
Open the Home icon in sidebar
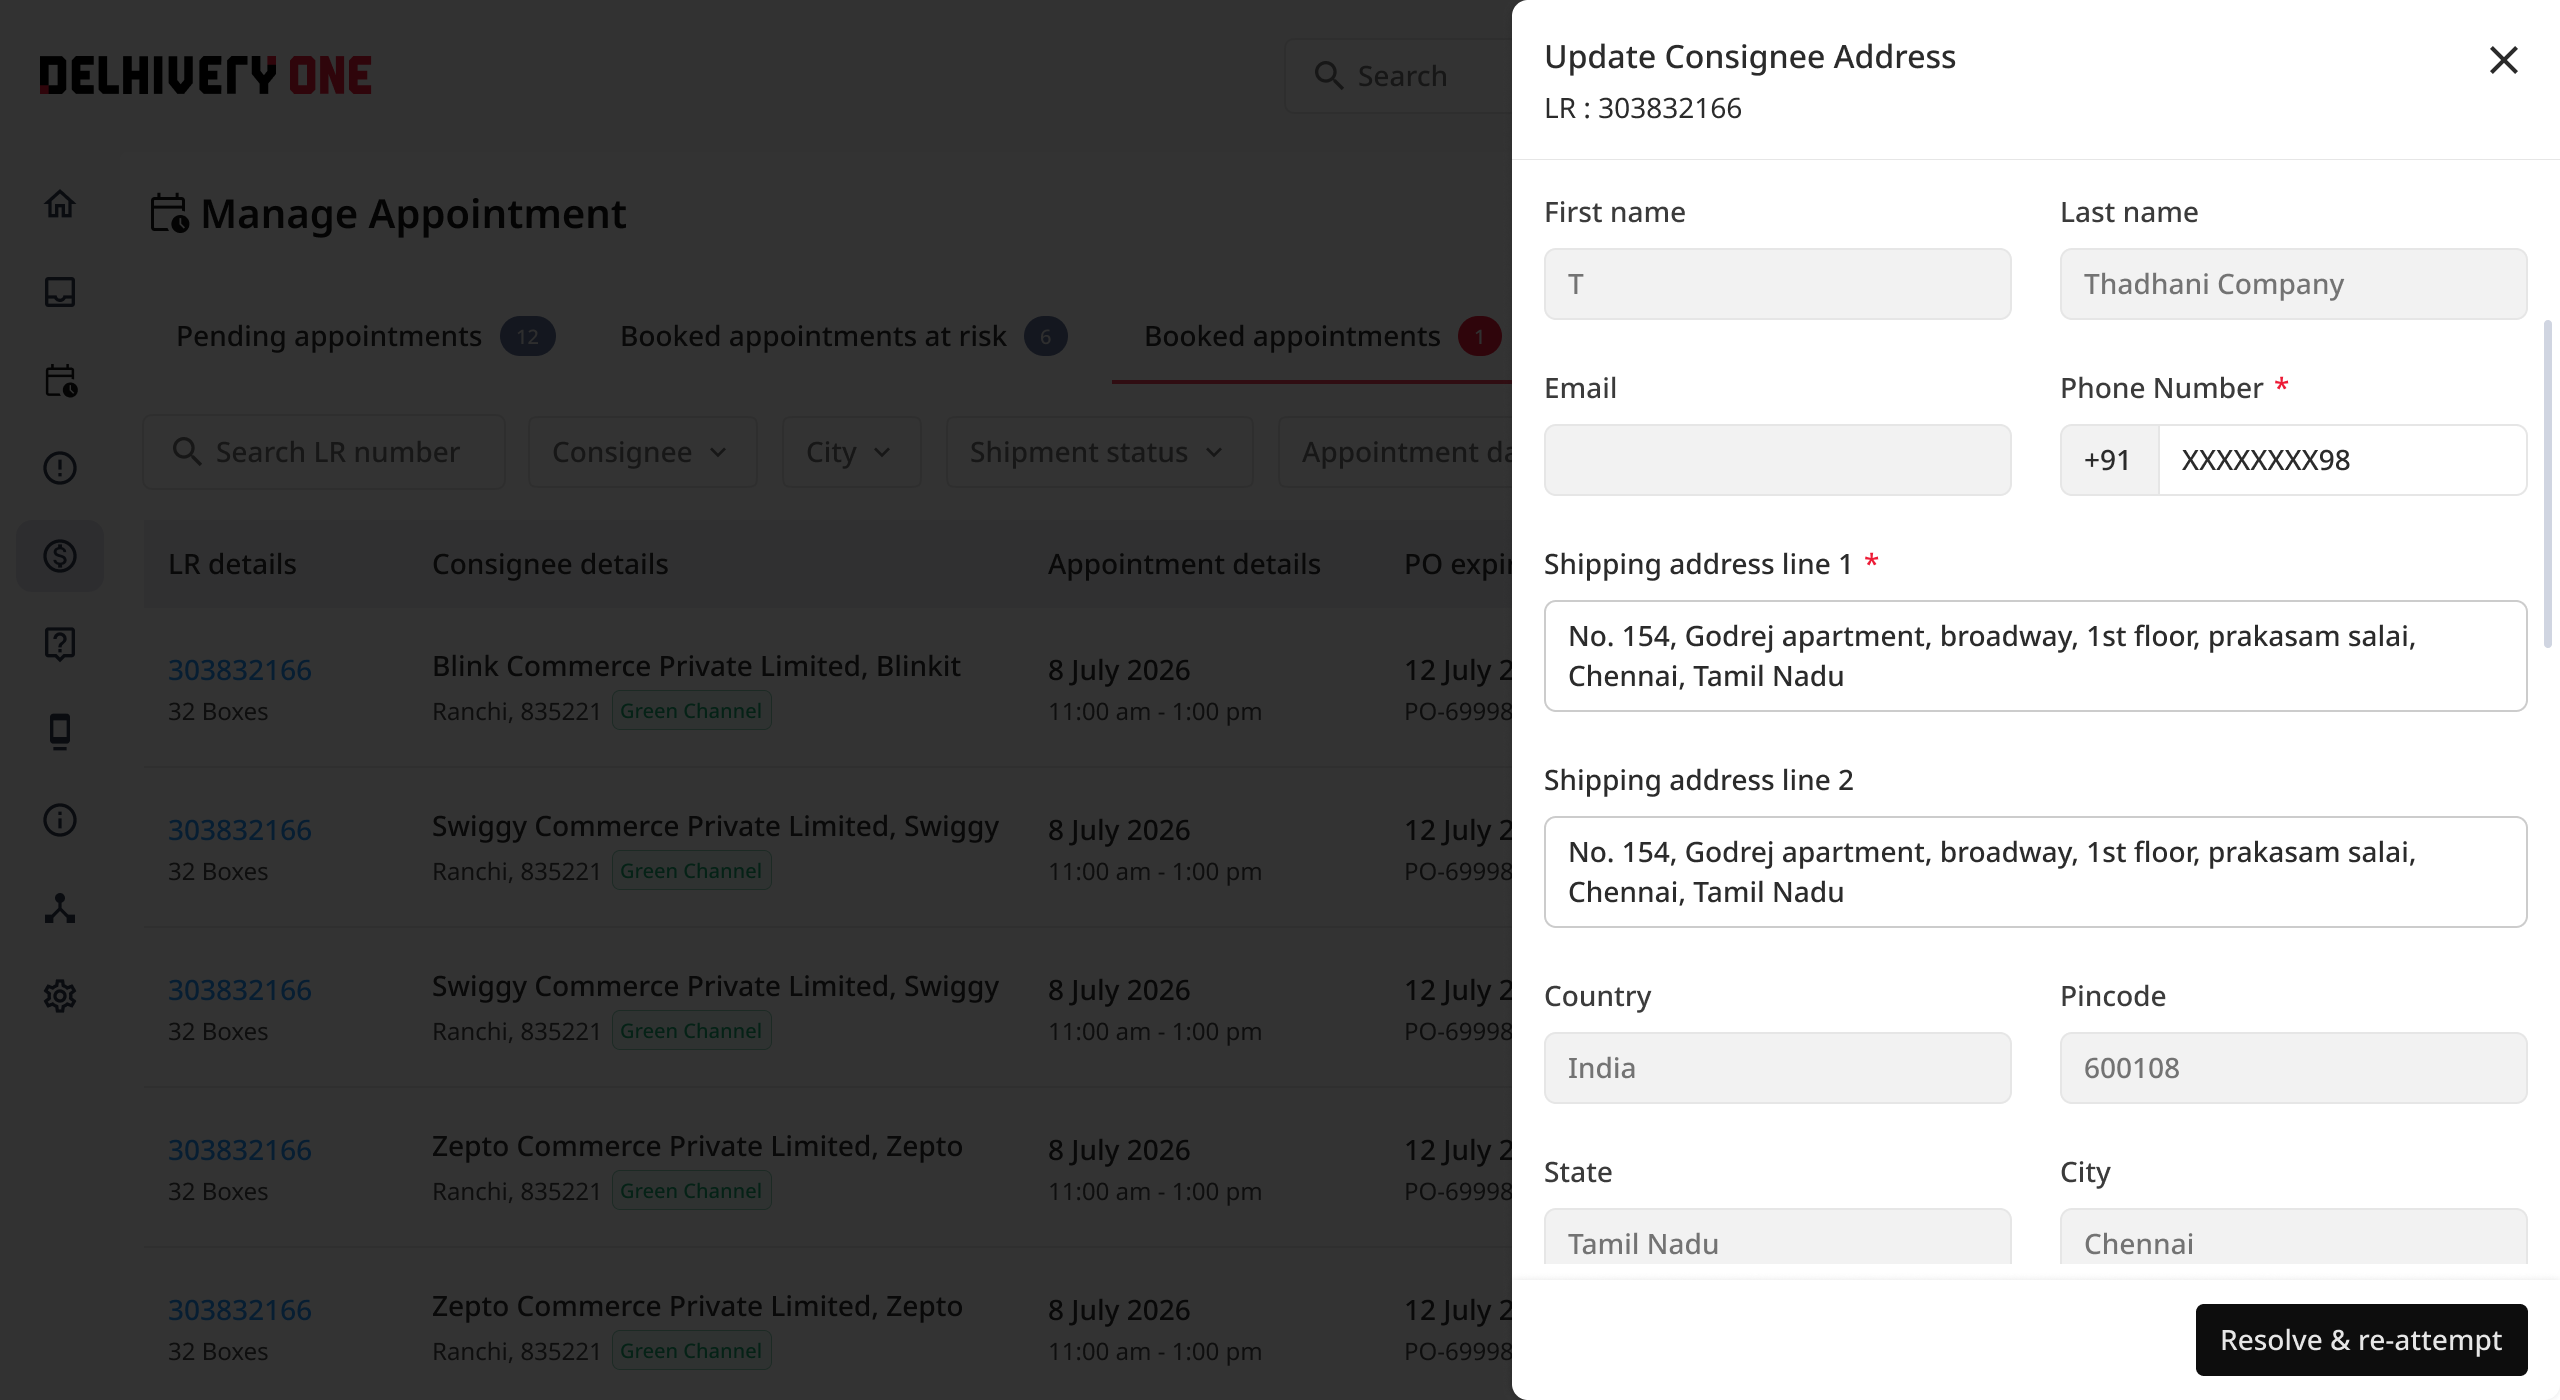point(60,204)
